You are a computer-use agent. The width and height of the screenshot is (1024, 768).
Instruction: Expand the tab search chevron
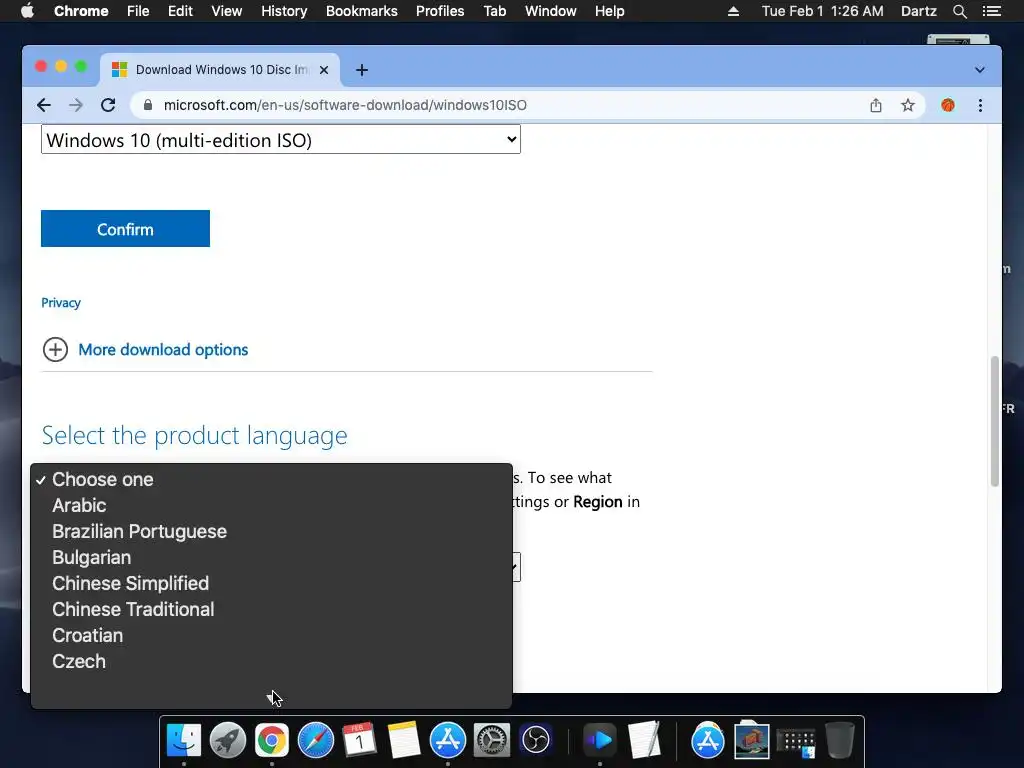980,70
